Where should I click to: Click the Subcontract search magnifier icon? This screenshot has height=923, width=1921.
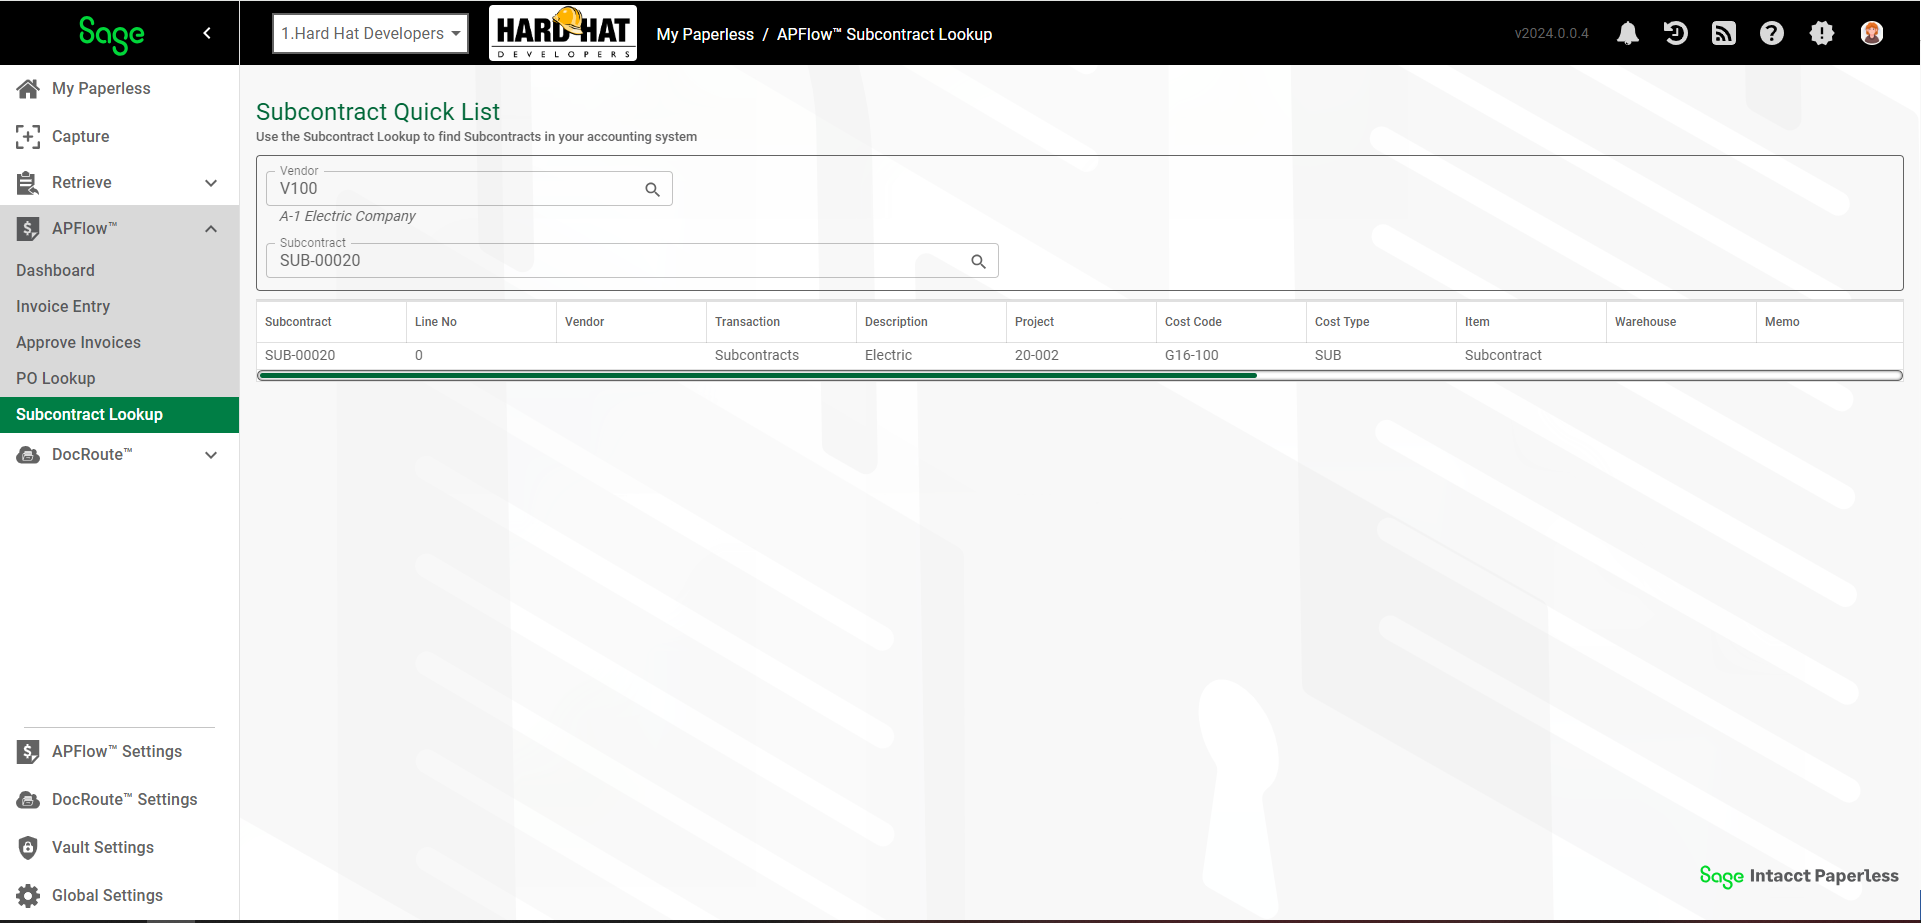pos(978,261)
